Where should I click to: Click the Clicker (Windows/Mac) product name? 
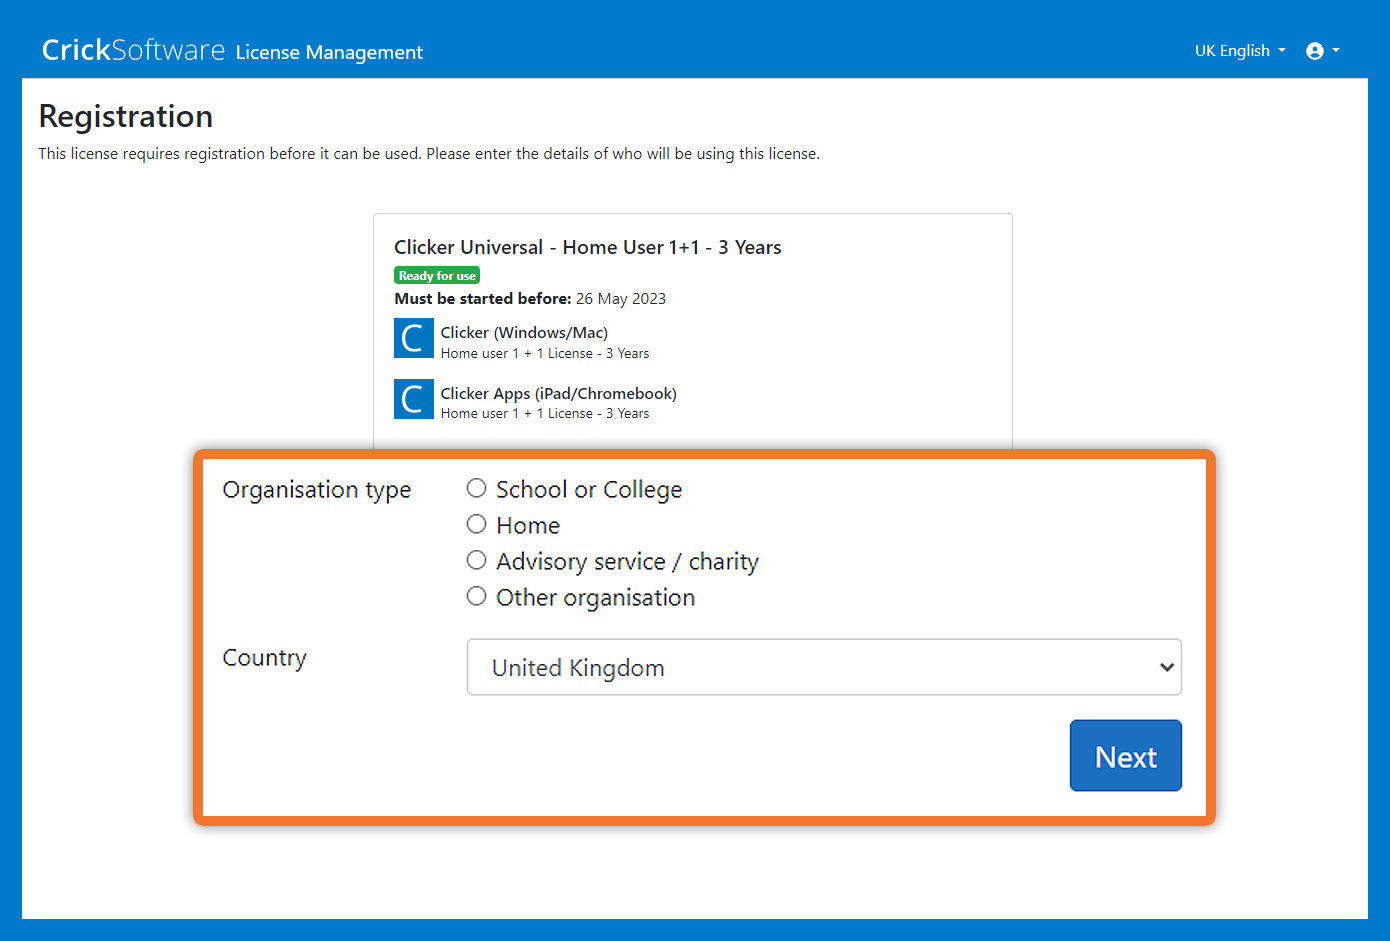524,332
